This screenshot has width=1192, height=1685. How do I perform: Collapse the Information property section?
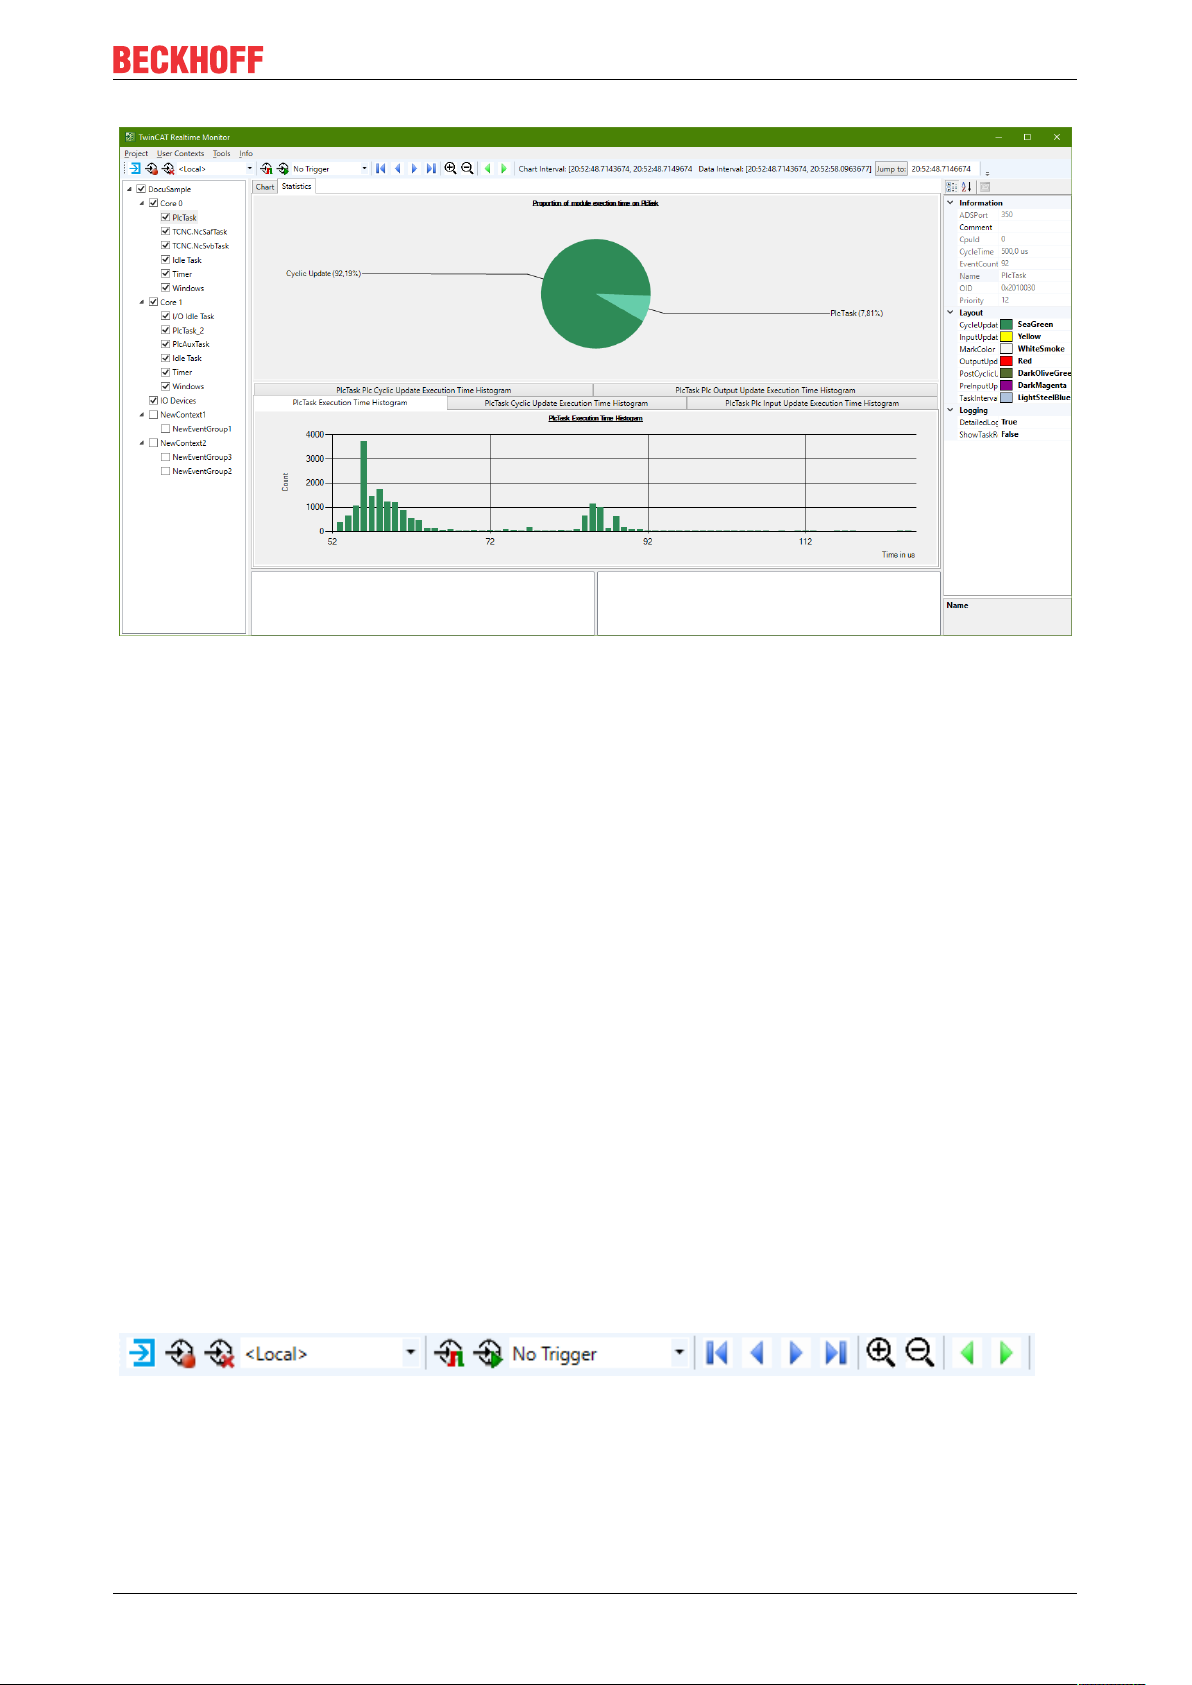(x=950, y=202)
